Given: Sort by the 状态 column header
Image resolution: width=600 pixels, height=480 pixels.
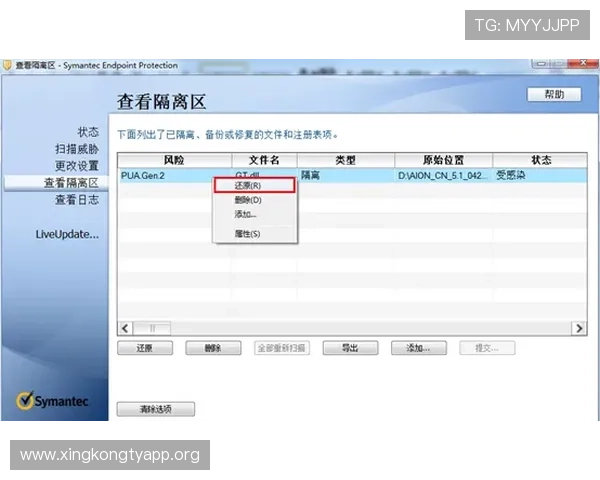Looking at the screenshot, I should point(540,160).
